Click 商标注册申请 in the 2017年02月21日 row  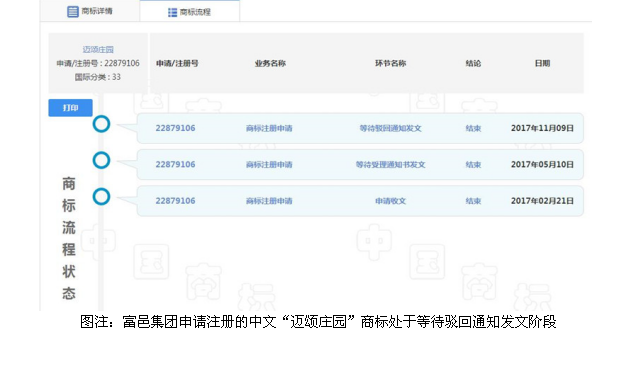(x=269, y=201)
